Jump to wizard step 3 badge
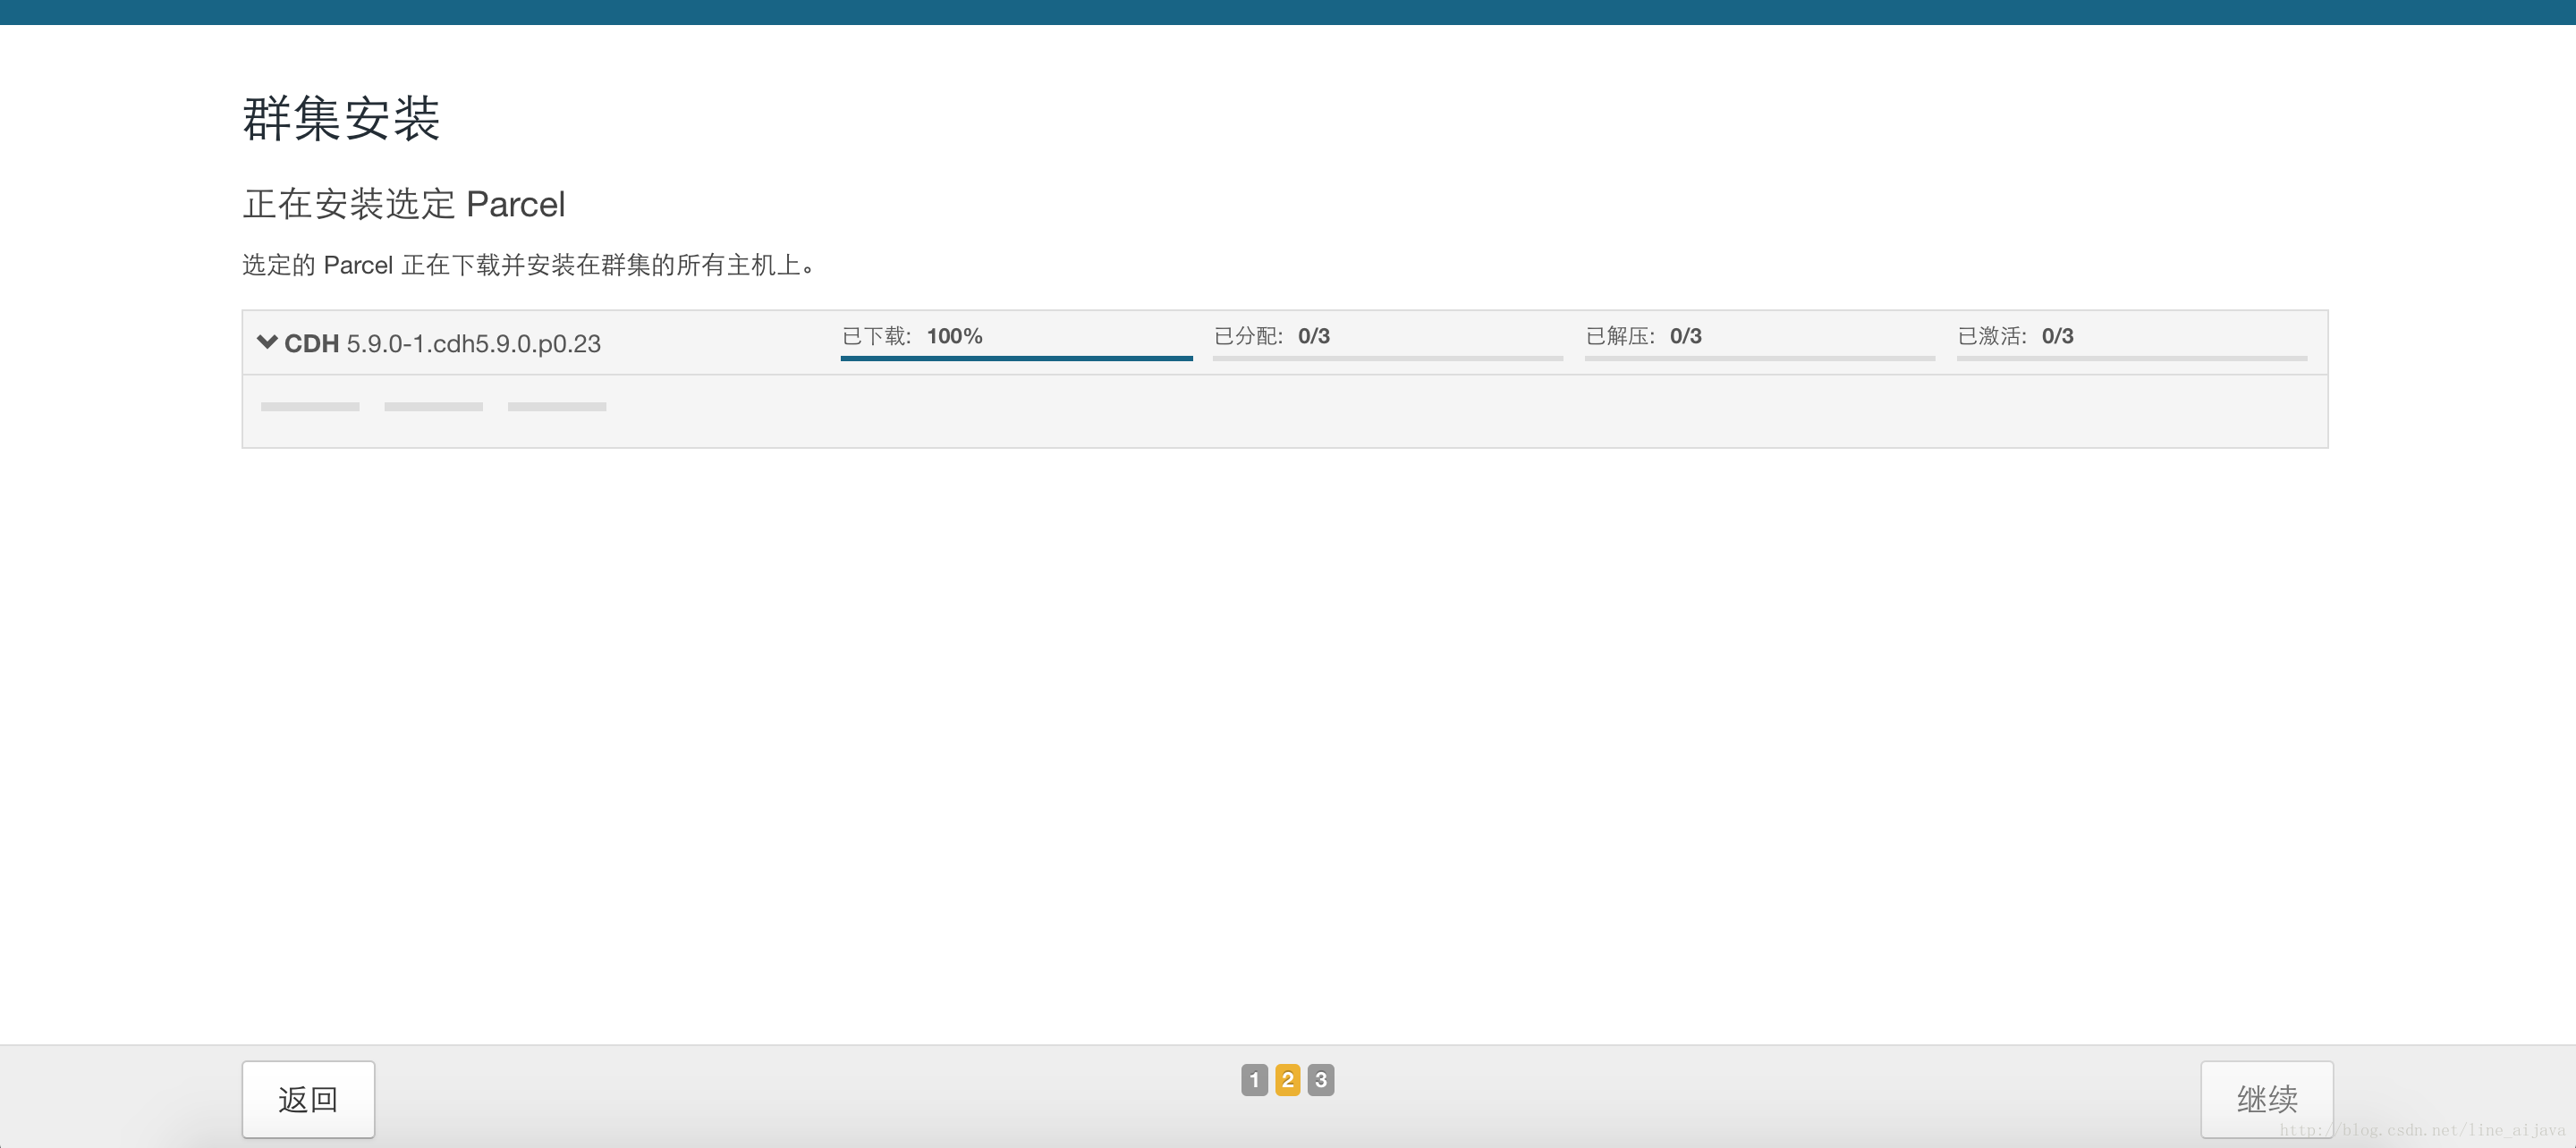The image size is (2576, 1148). coord(1320,1080)
